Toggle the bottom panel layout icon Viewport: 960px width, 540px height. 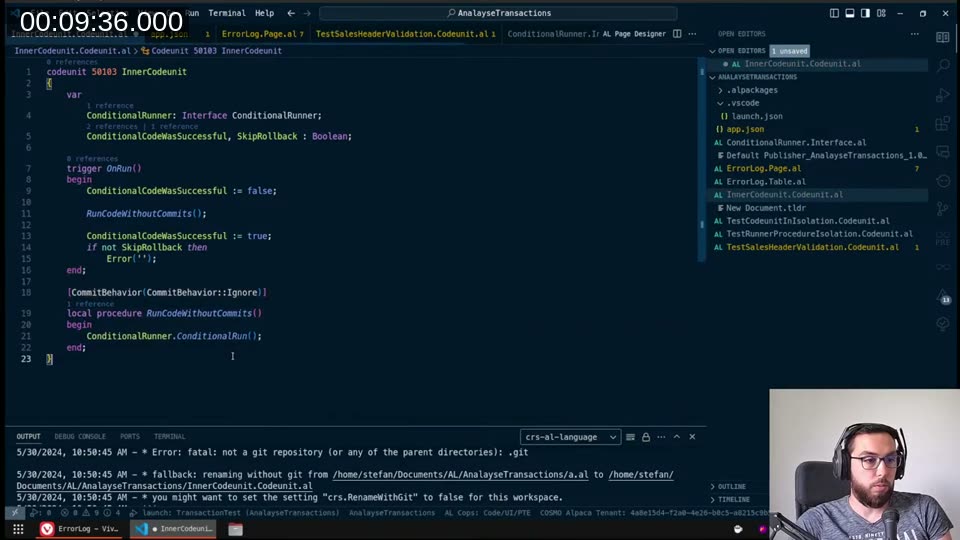point(850,13)
